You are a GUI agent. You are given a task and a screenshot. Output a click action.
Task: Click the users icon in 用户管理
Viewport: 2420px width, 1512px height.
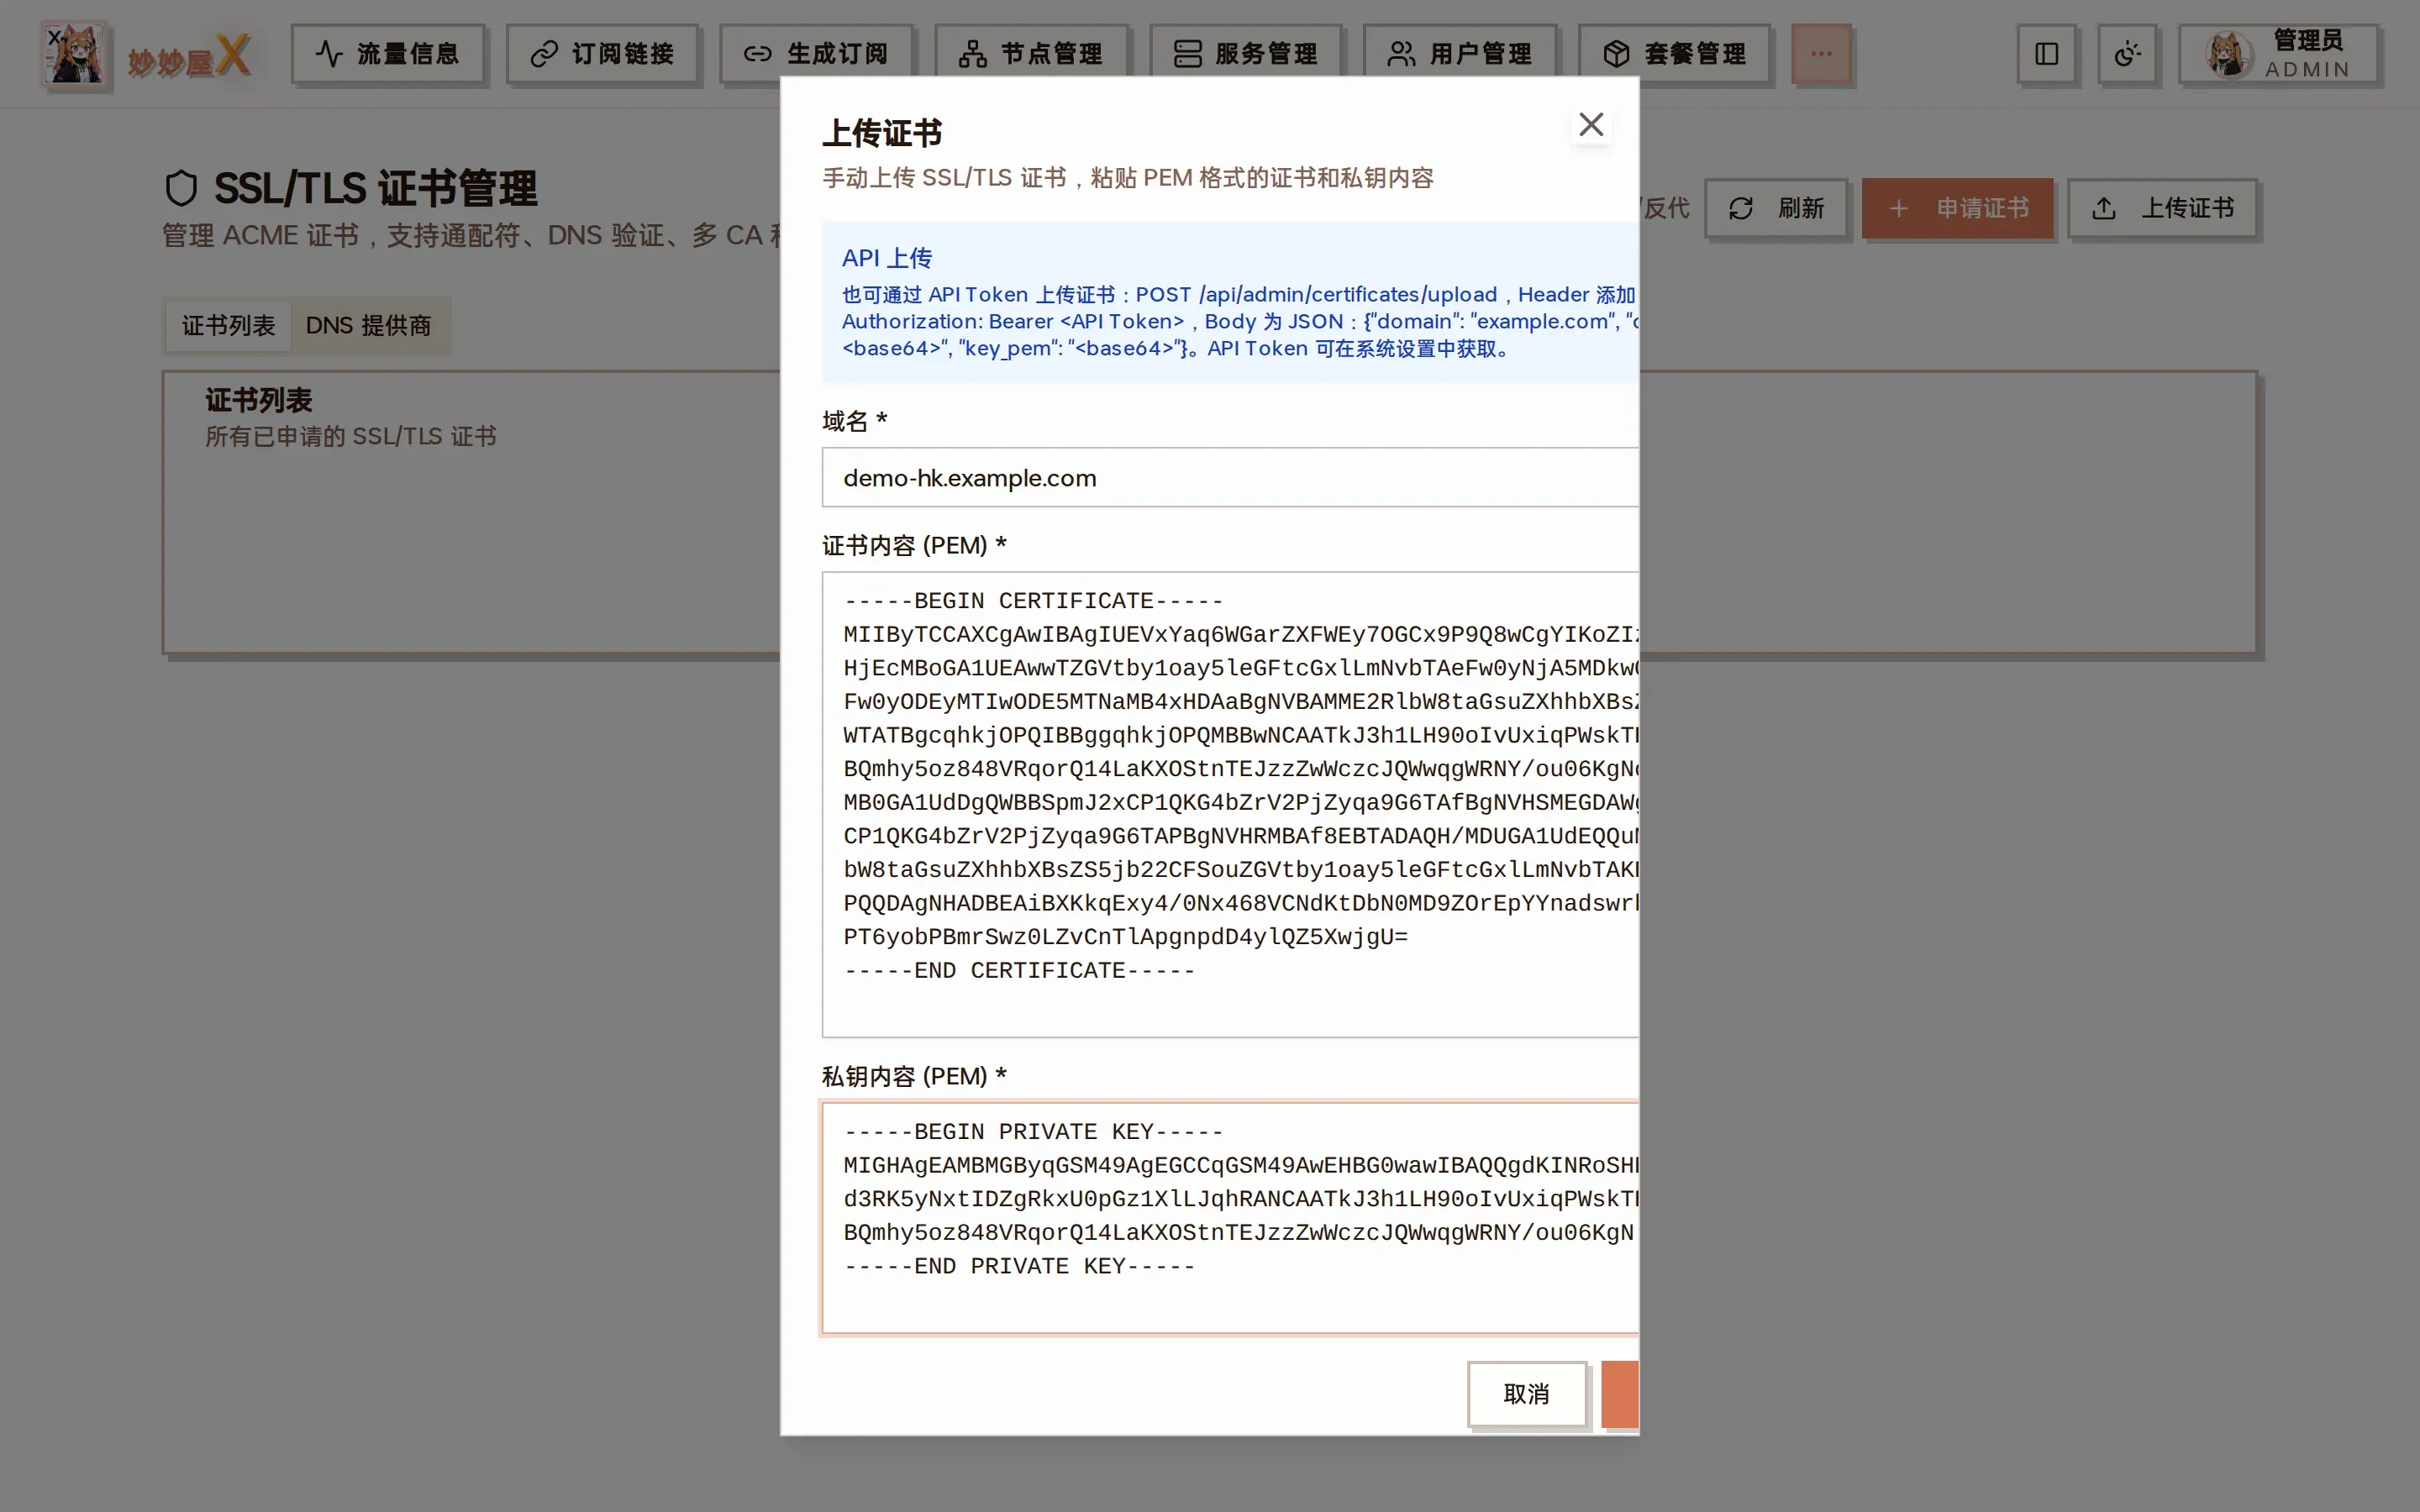point(1401,54)
